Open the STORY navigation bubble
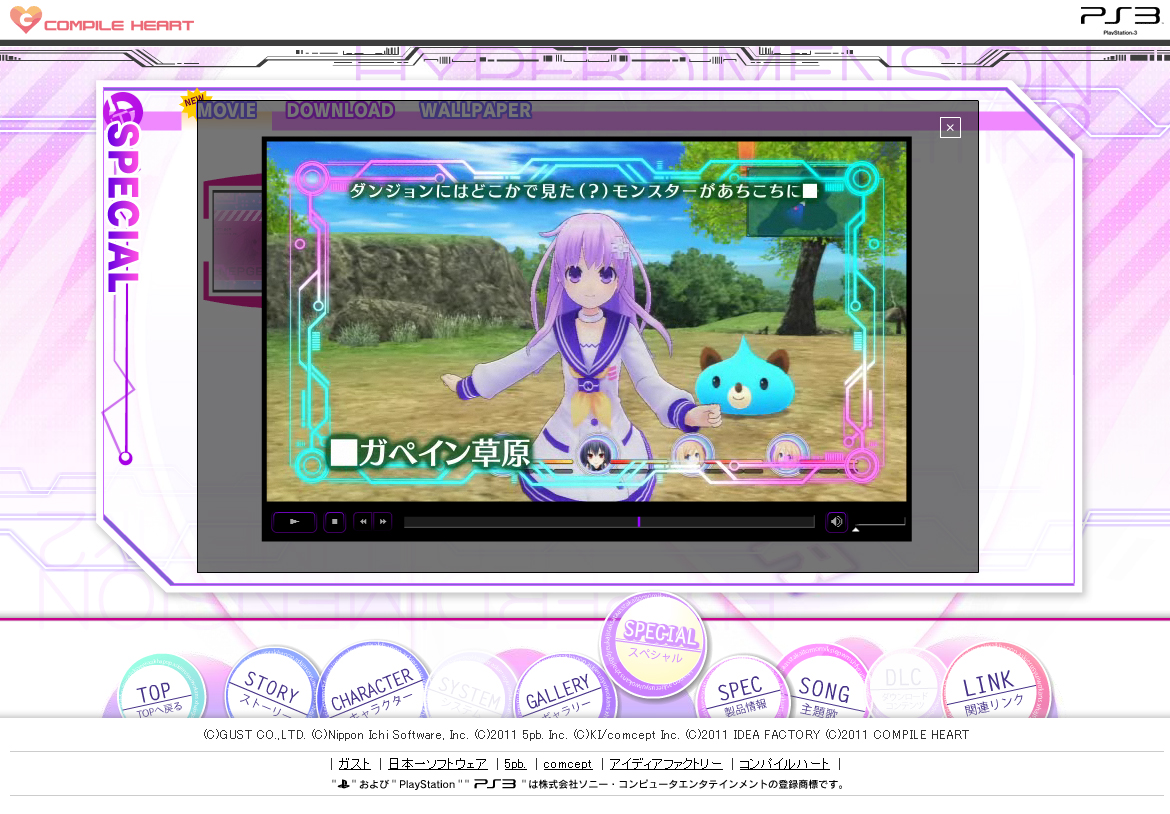 272,685
